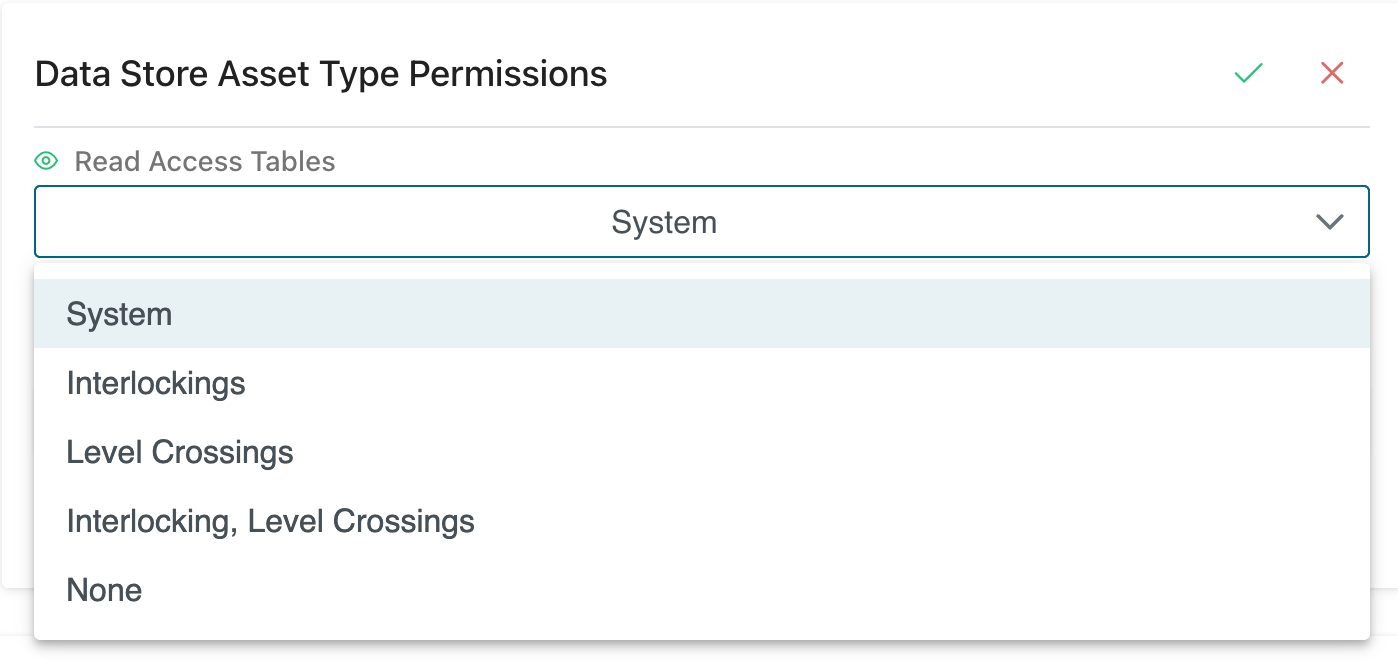This screenshot has height=662, width=1398.
Task: Choose the Level Crossings list entry
Action: click(180, 452)
